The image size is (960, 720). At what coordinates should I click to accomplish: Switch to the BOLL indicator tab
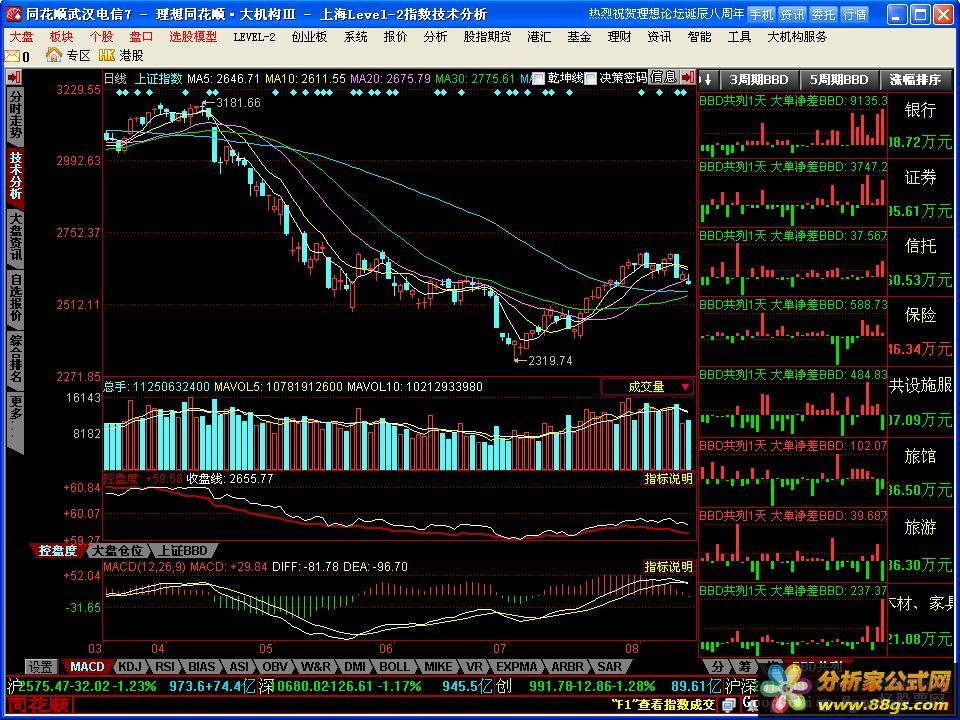(394, 667)
